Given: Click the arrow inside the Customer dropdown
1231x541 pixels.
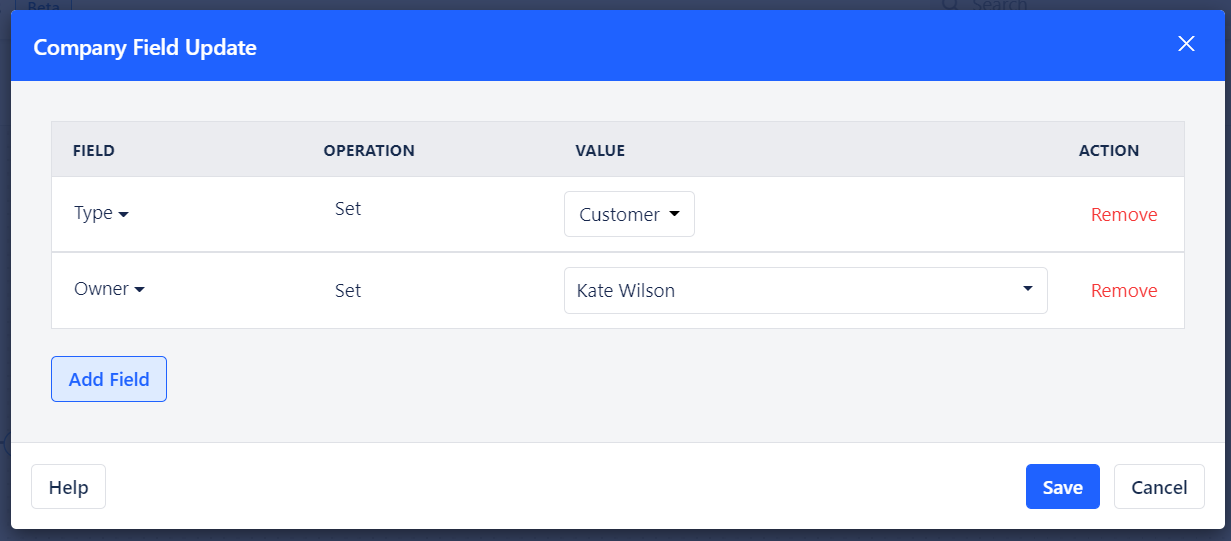Looking at the screenshot, I should click(674, 214).
